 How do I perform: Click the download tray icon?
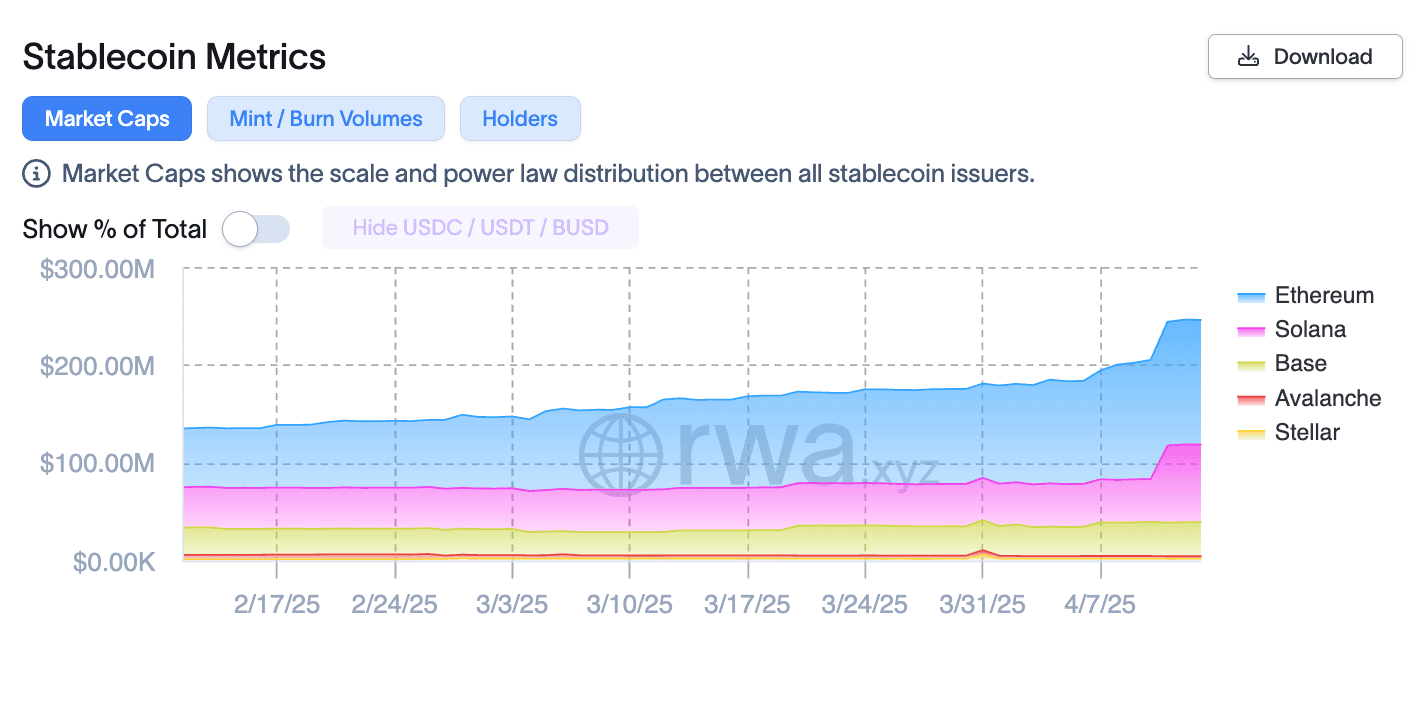1248,57
